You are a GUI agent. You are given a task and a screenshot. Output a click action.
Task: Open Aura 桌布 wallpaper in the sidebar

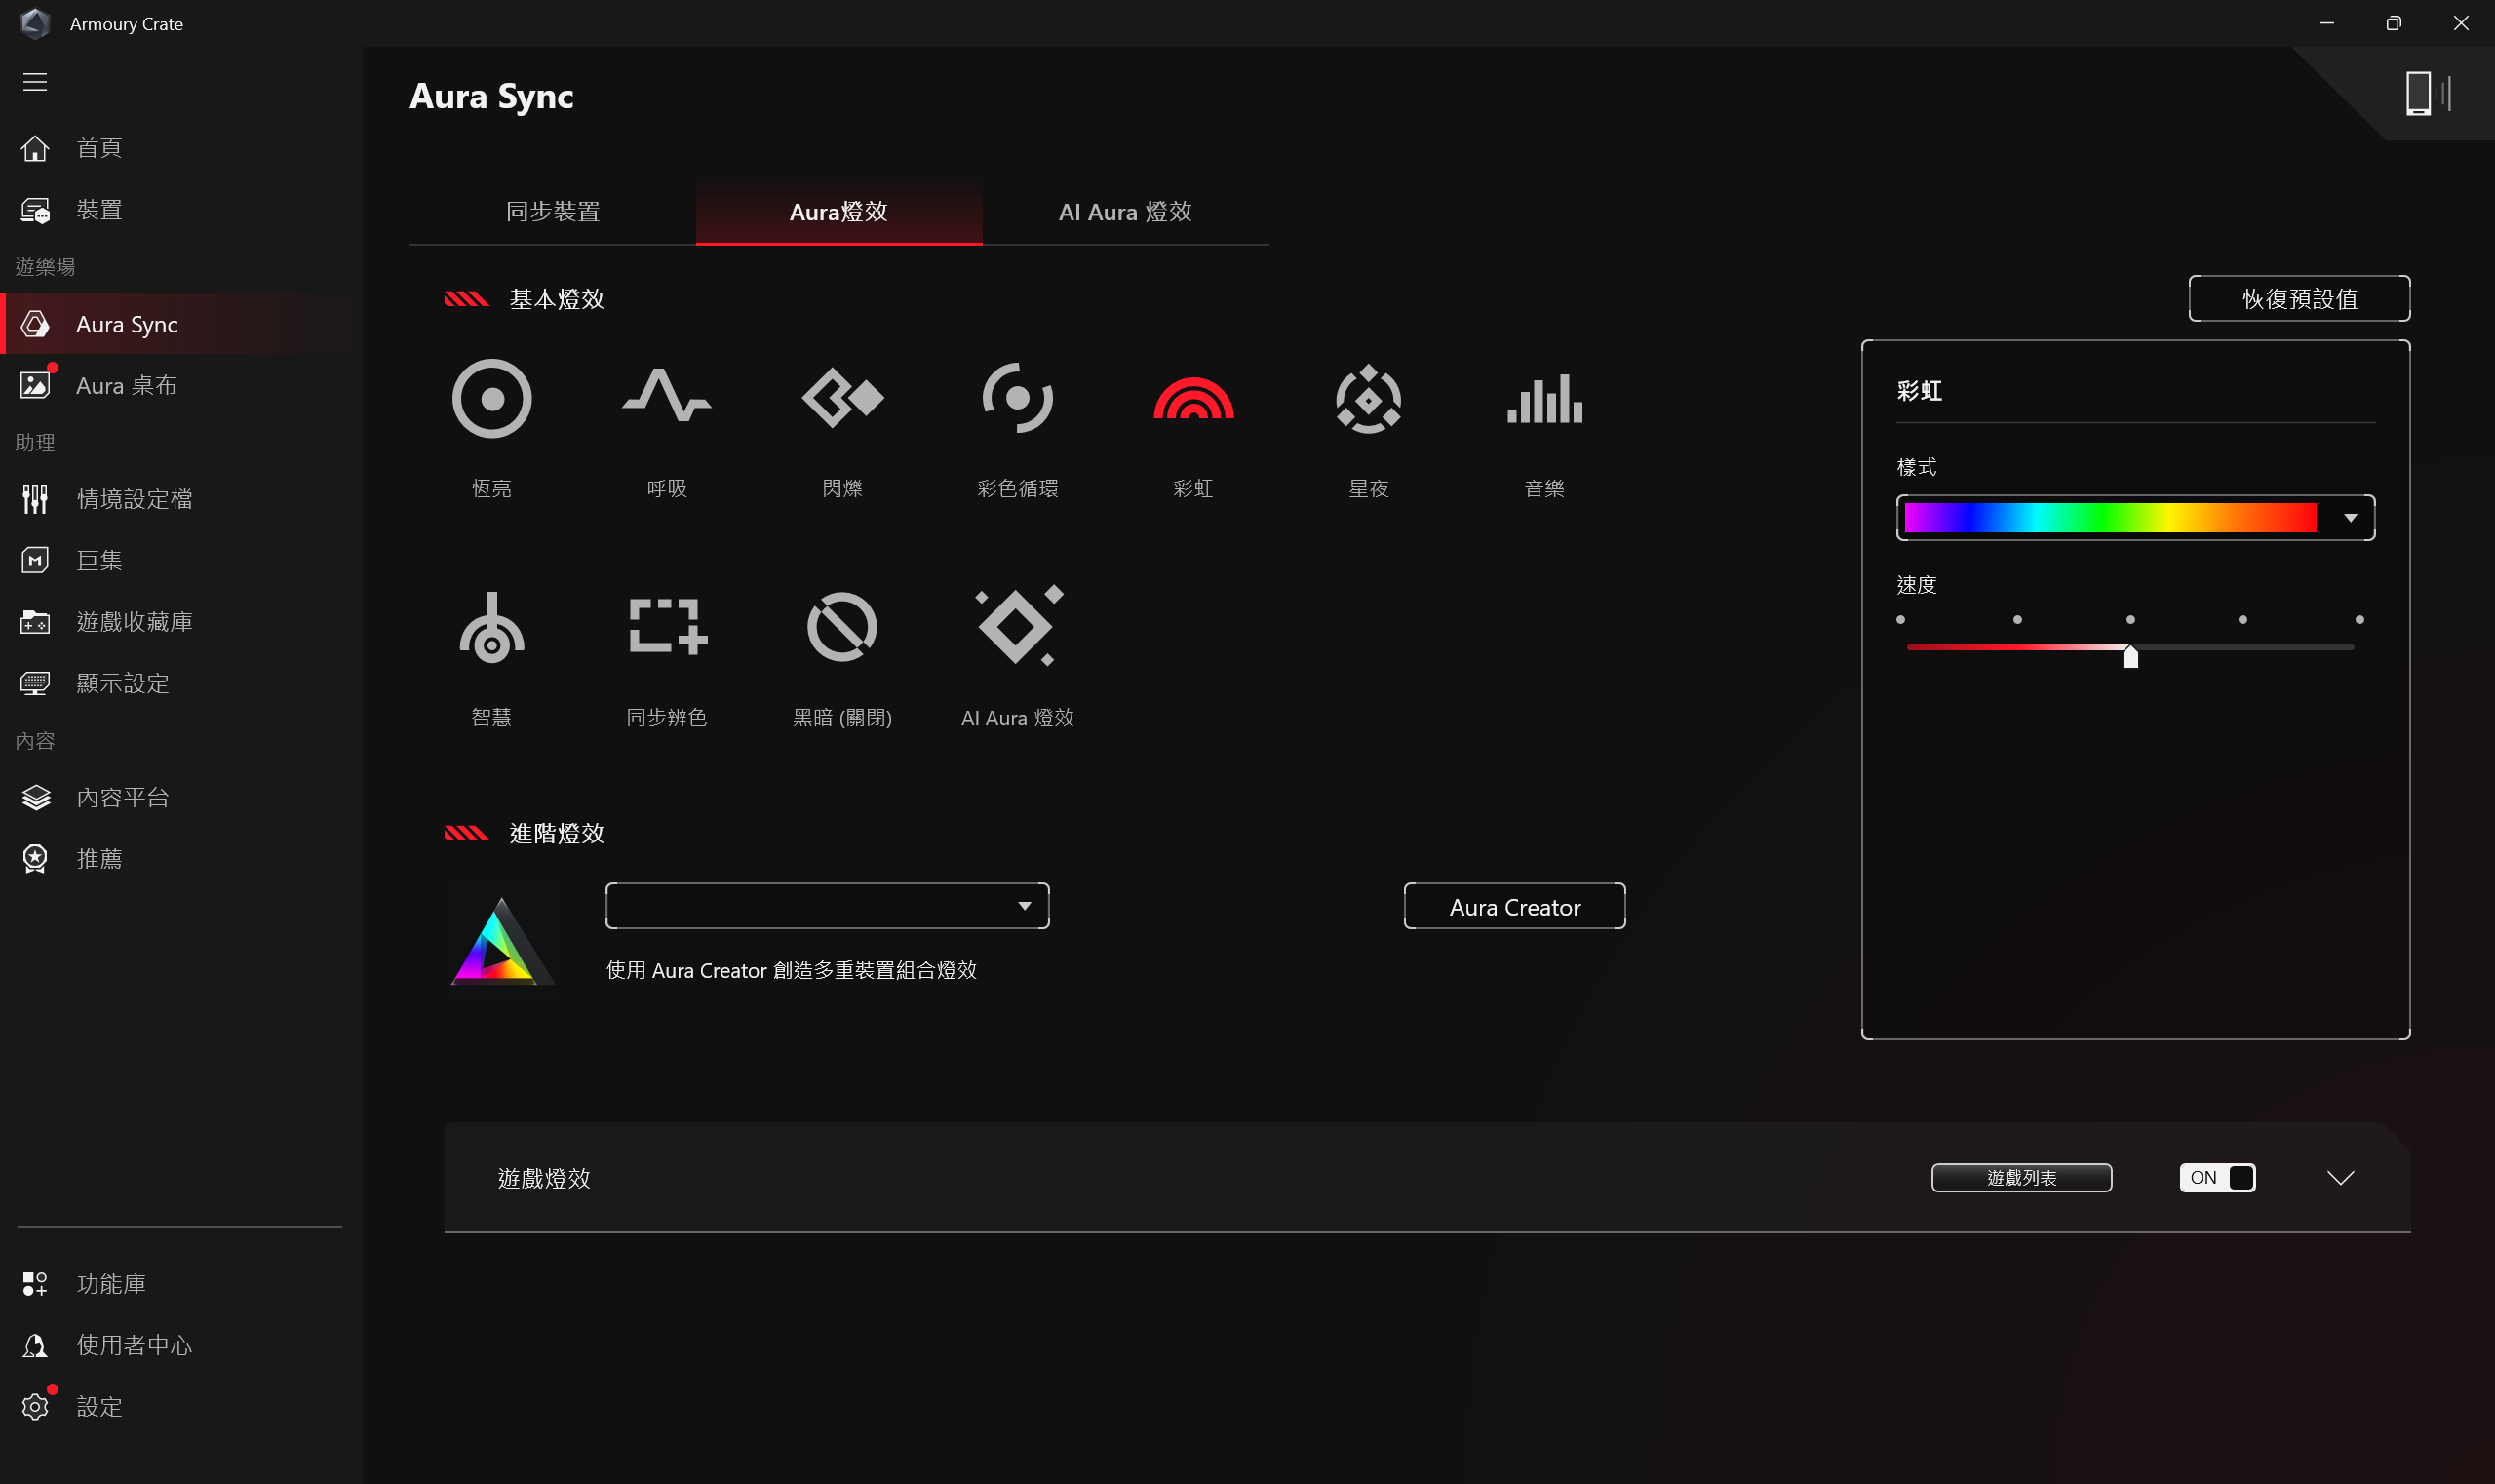180,386
